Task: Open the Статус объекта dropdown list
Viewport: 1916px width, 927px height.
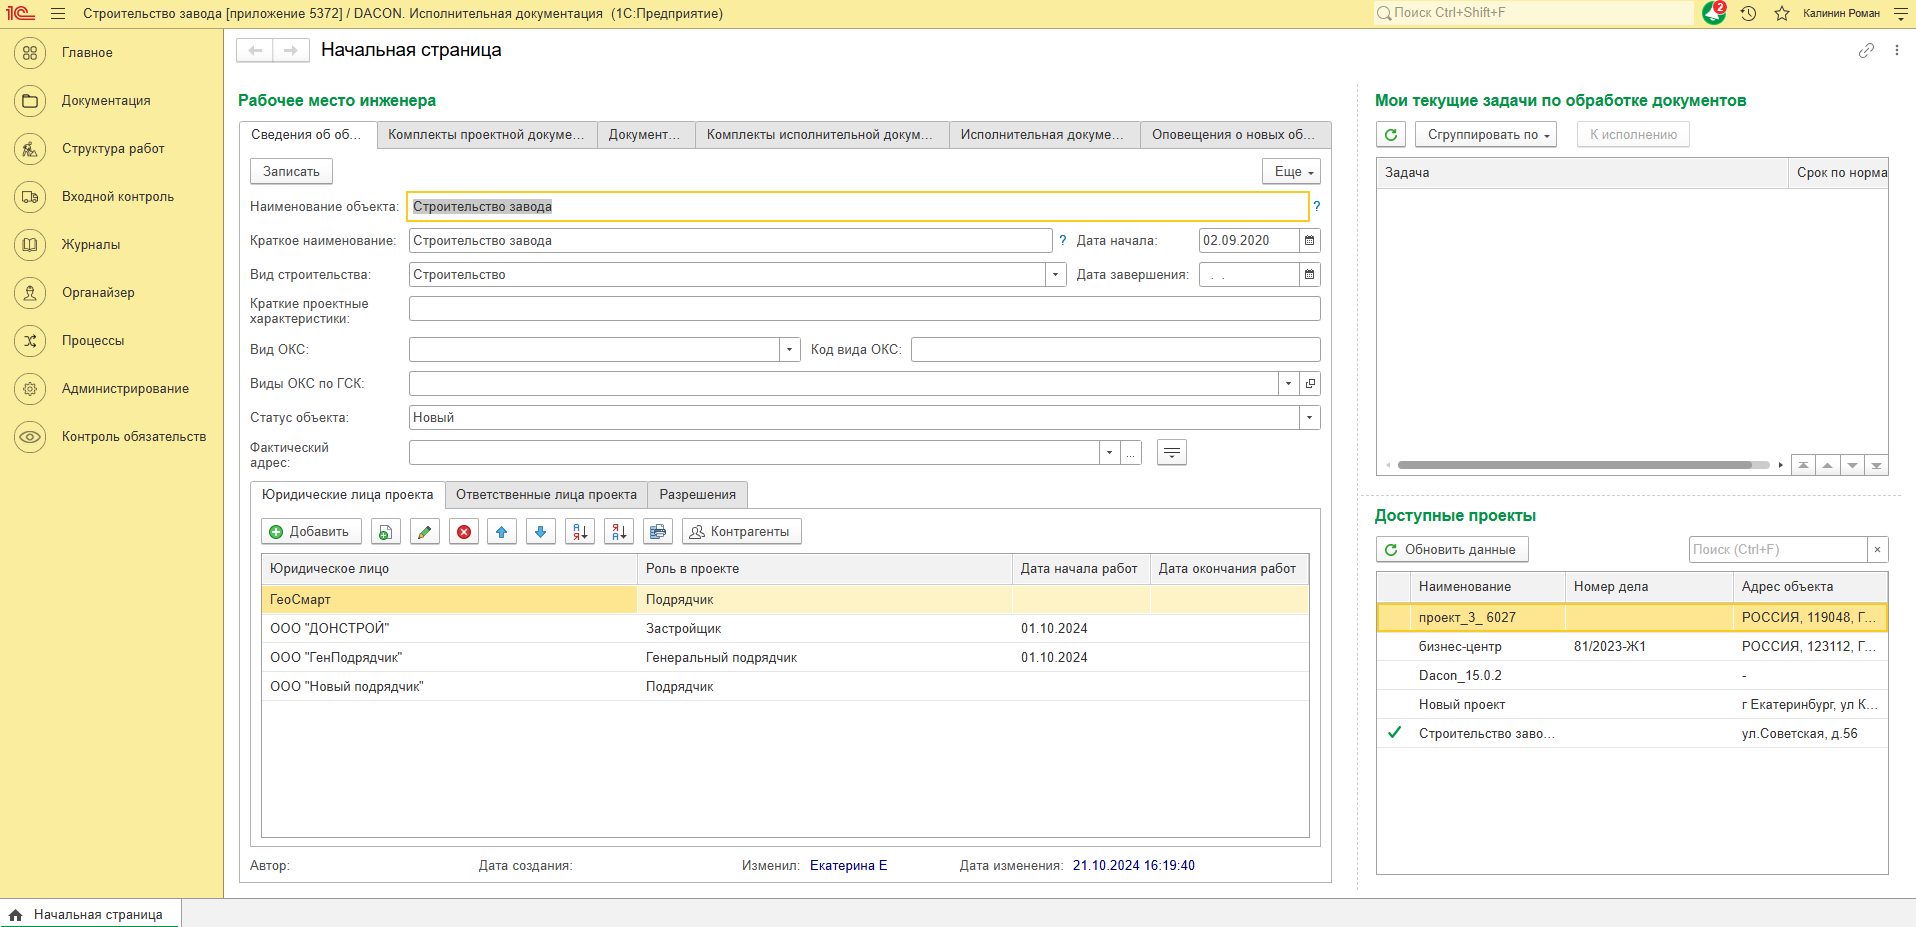Action: (x=1309, y=418)
